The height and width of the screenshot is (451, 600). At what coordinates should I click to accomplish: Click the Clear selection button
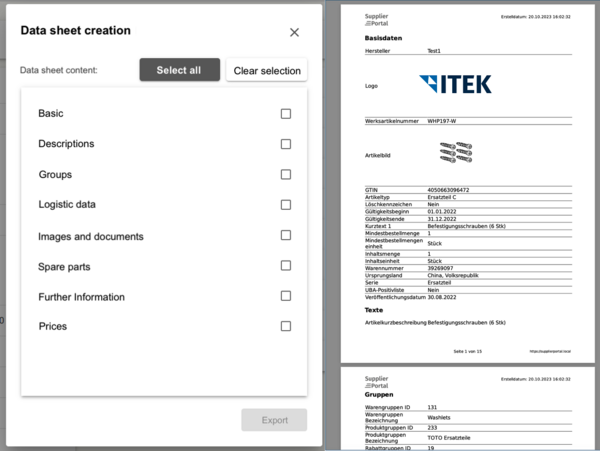(x=267, y=70)
